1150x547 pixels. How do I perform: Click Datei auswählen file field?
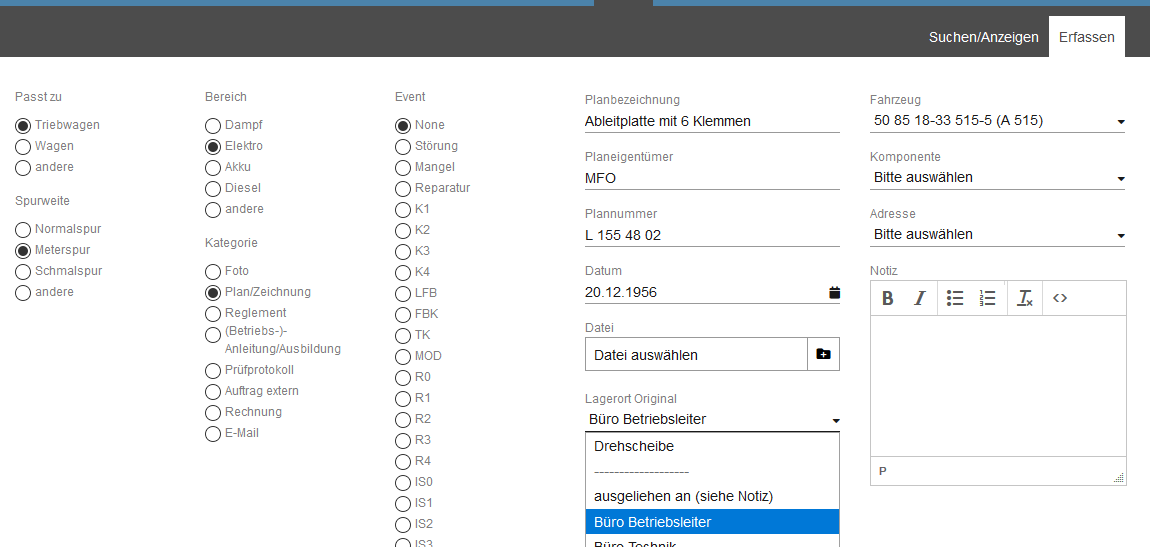(696, 354)
